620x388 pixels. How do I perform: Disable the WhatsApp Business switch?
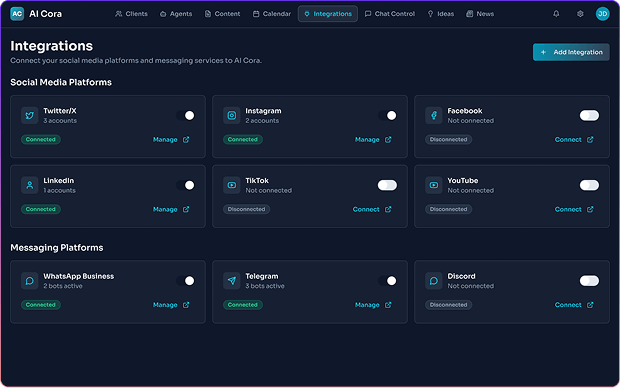pyautogui.click(x=185, y=281)
